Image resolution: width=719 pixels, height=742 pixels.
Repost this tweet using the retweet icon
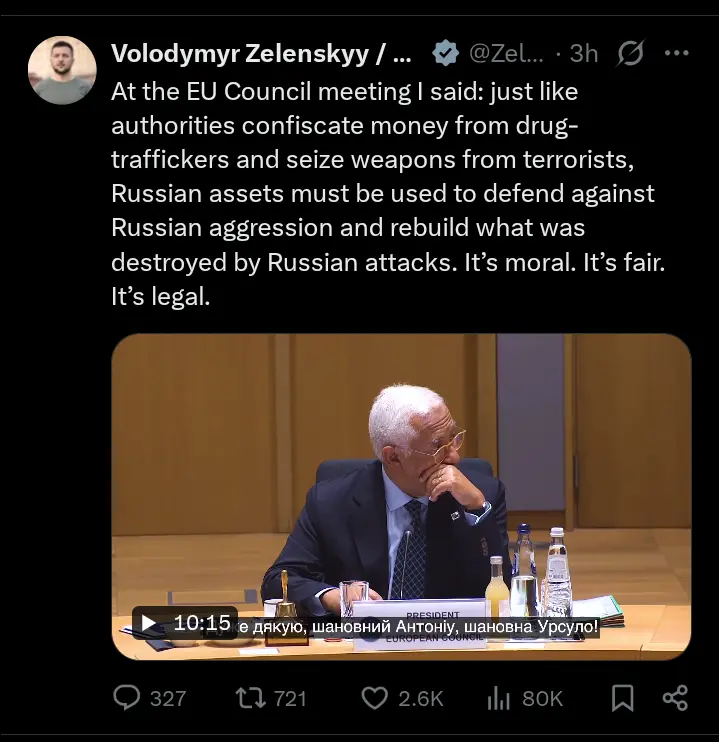click(x=250, y=697)
